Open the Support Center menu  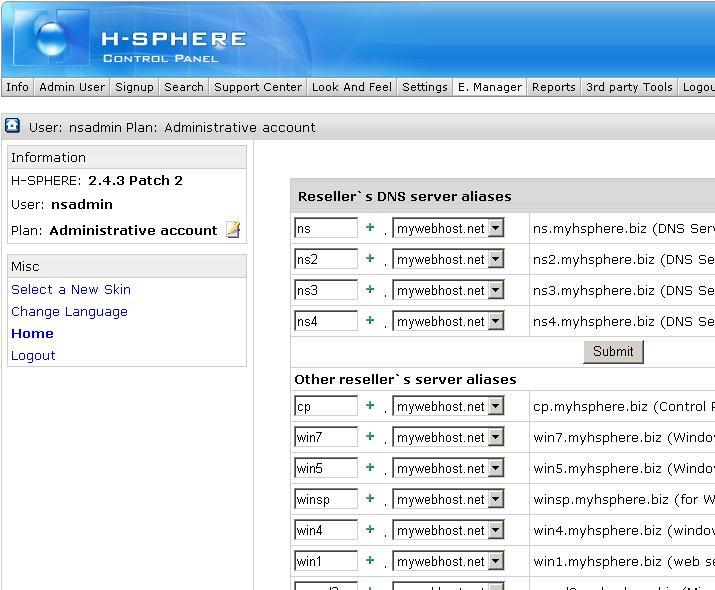[258, 87]
